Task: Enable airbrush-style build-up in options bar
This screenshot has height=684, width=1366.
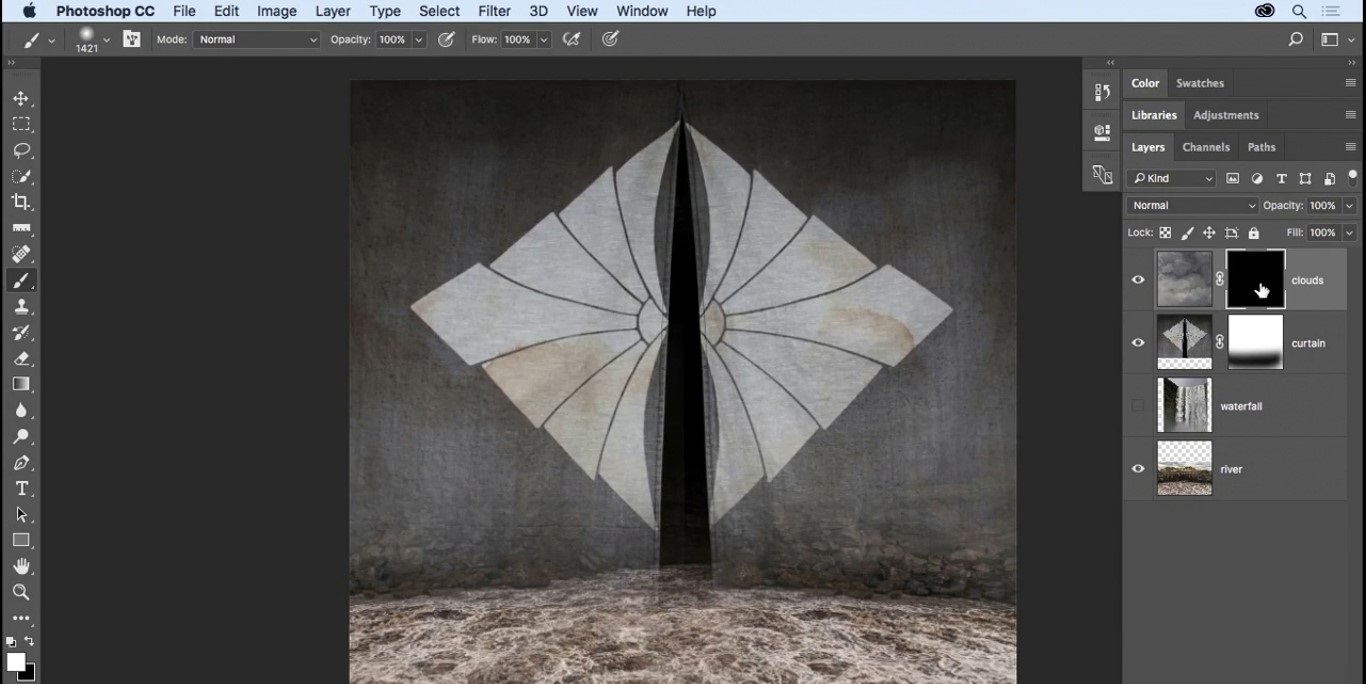Action: (x=572, y=39)
